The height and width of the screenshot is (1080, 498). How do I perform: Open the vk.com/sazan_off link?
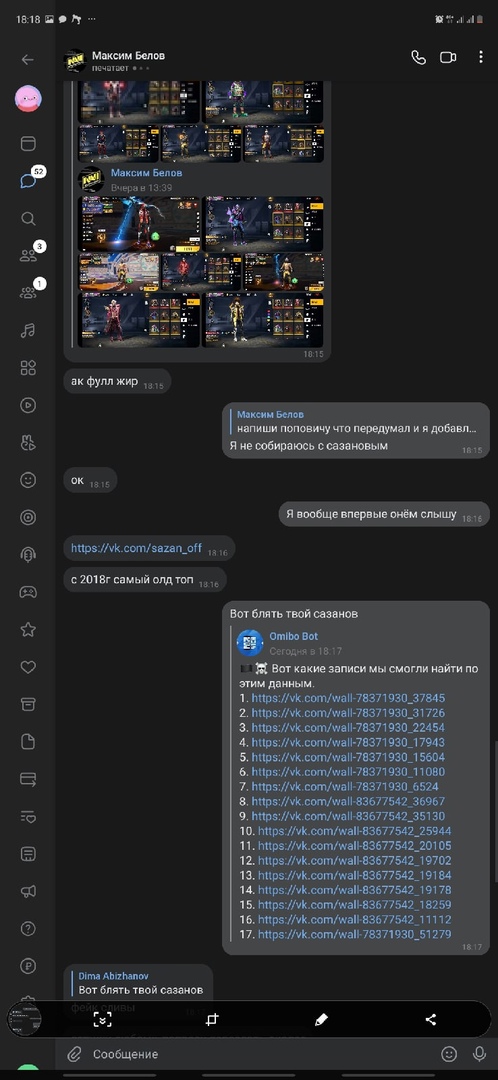(x=136, y=548)
